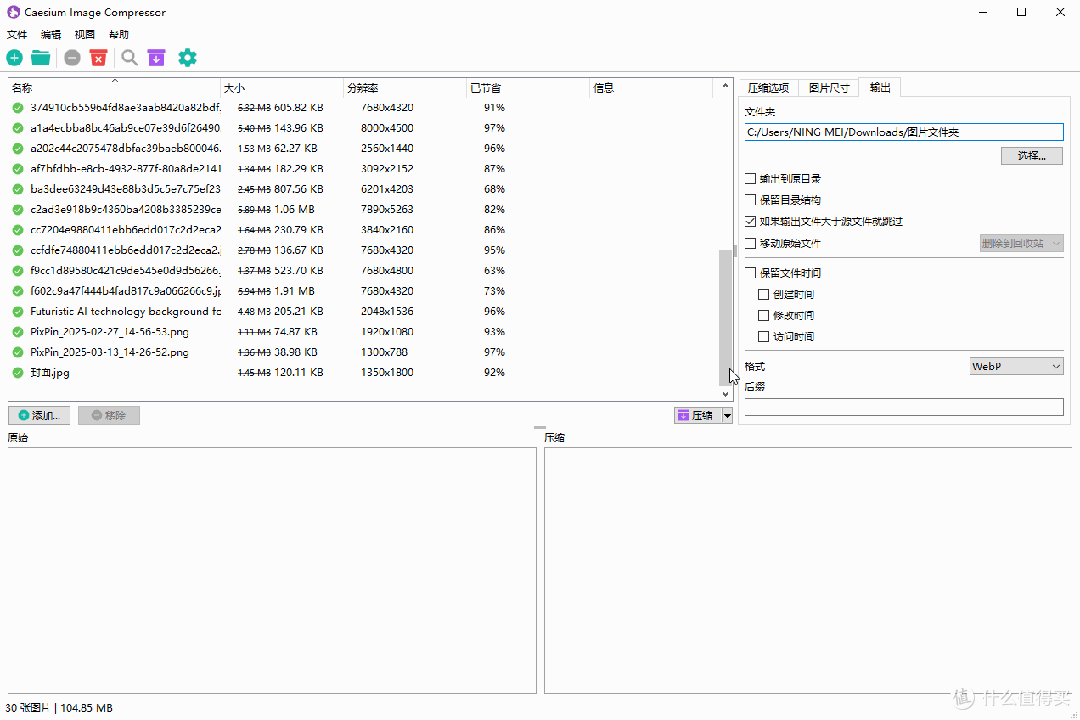The height and width of the screenshot is (720, 1080).
Task: Open the WebP format dropdown
Action: point(1017,367)
